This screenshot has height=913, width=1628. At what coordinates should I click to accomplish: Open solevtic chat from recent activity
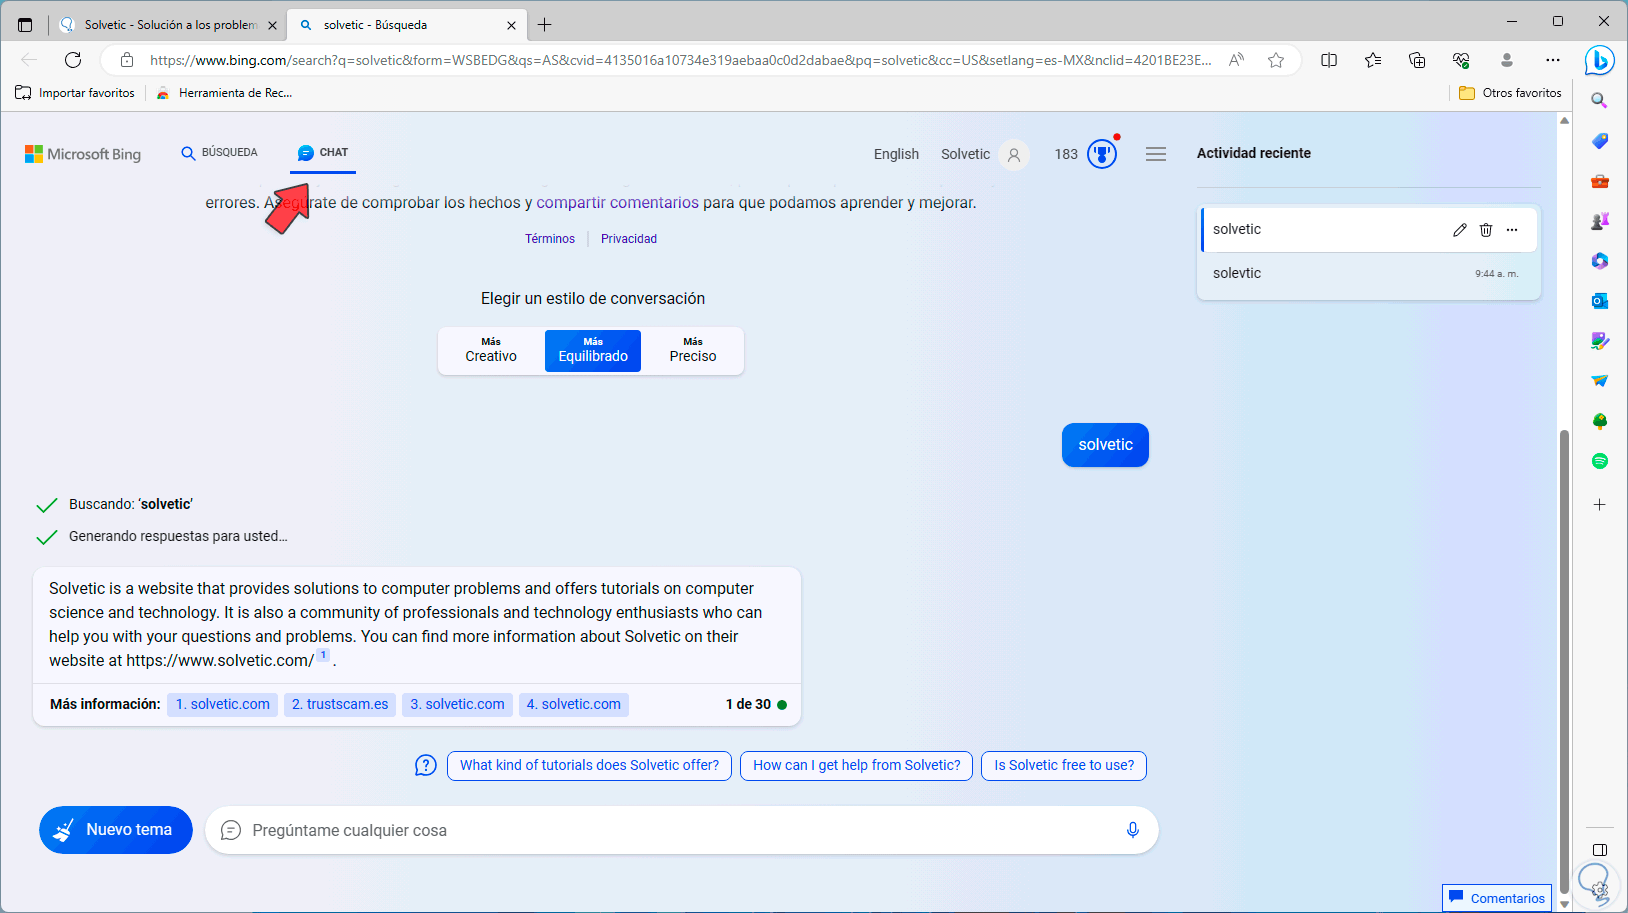click(x=1368, y=274)
